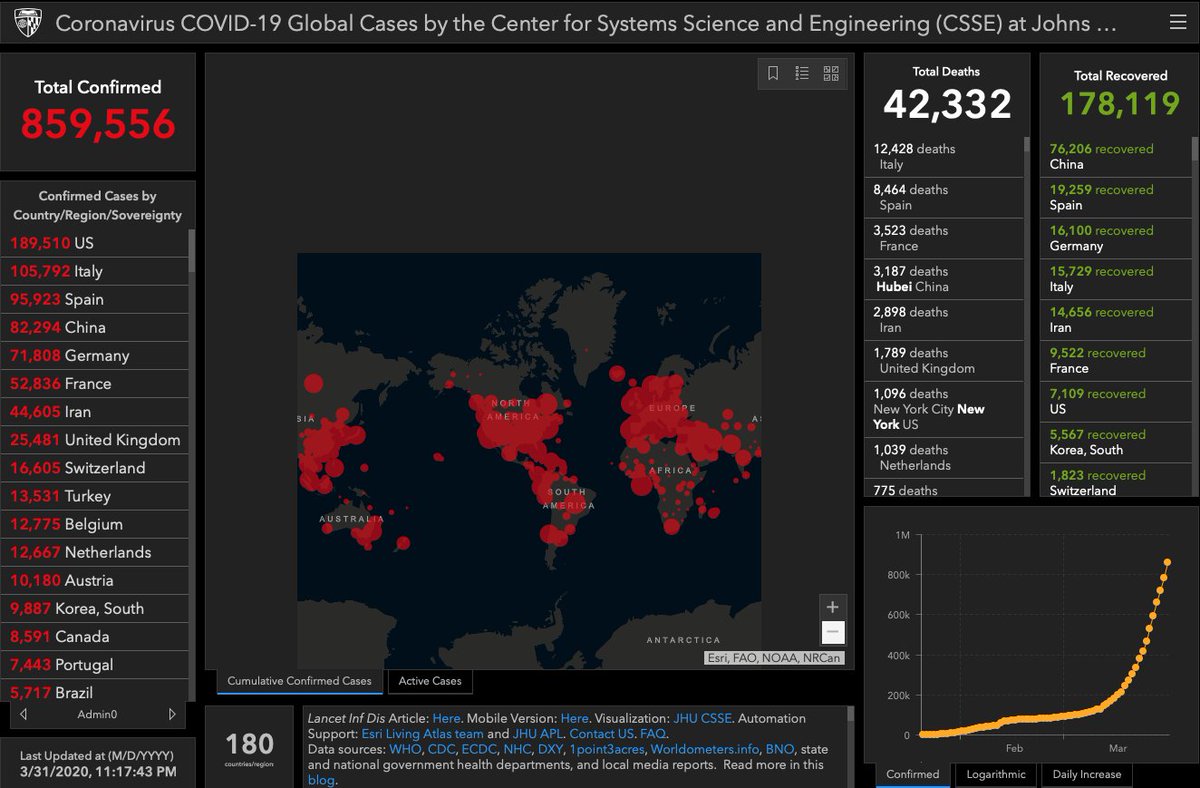
Task: Select New York City 1,096 deaths entry
Action: [x=944, y=409]
